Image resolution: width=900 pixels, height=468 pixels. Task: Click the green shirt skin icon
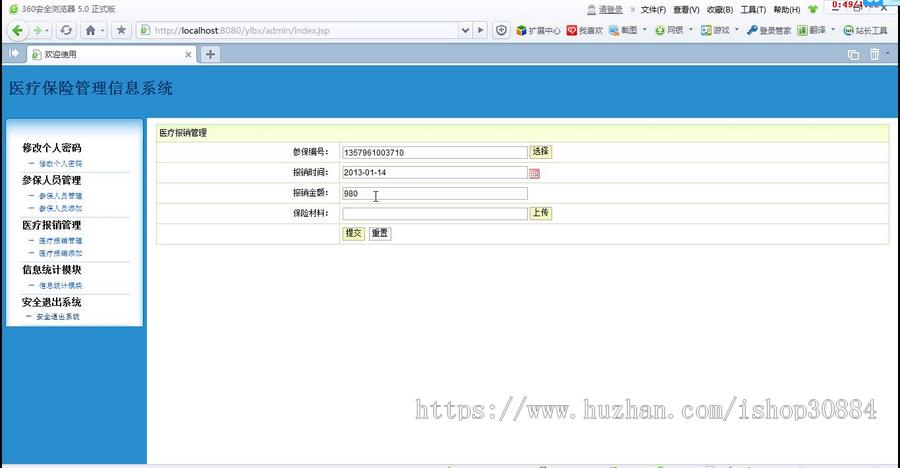[x=813, y=9]
